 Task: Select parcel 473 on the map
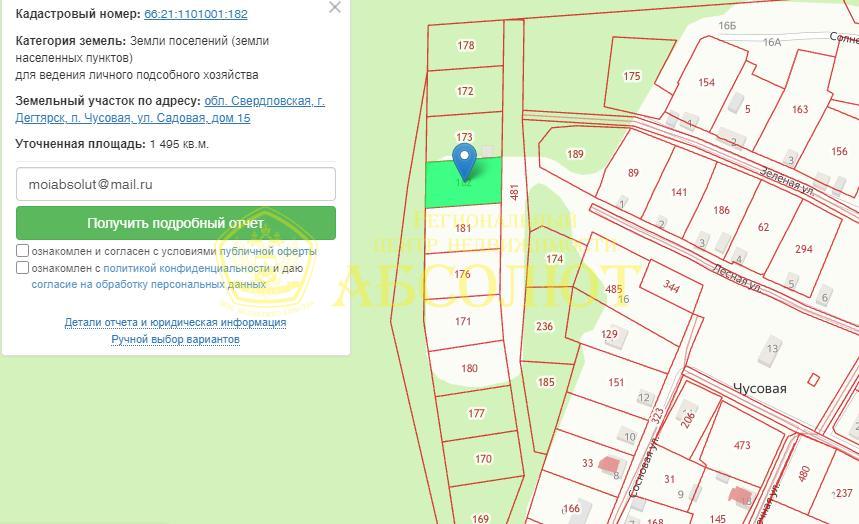742,445
